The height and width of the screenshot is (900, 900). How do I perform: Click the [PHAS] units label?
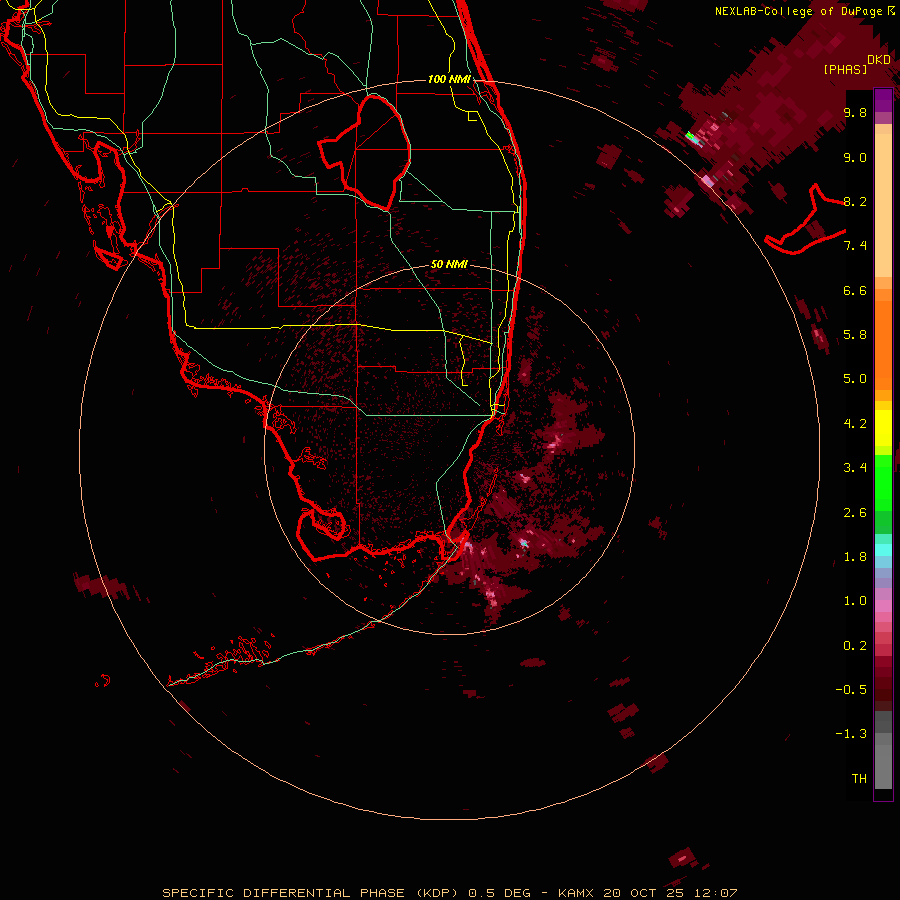pyautogui.click(x=845, y=70)
